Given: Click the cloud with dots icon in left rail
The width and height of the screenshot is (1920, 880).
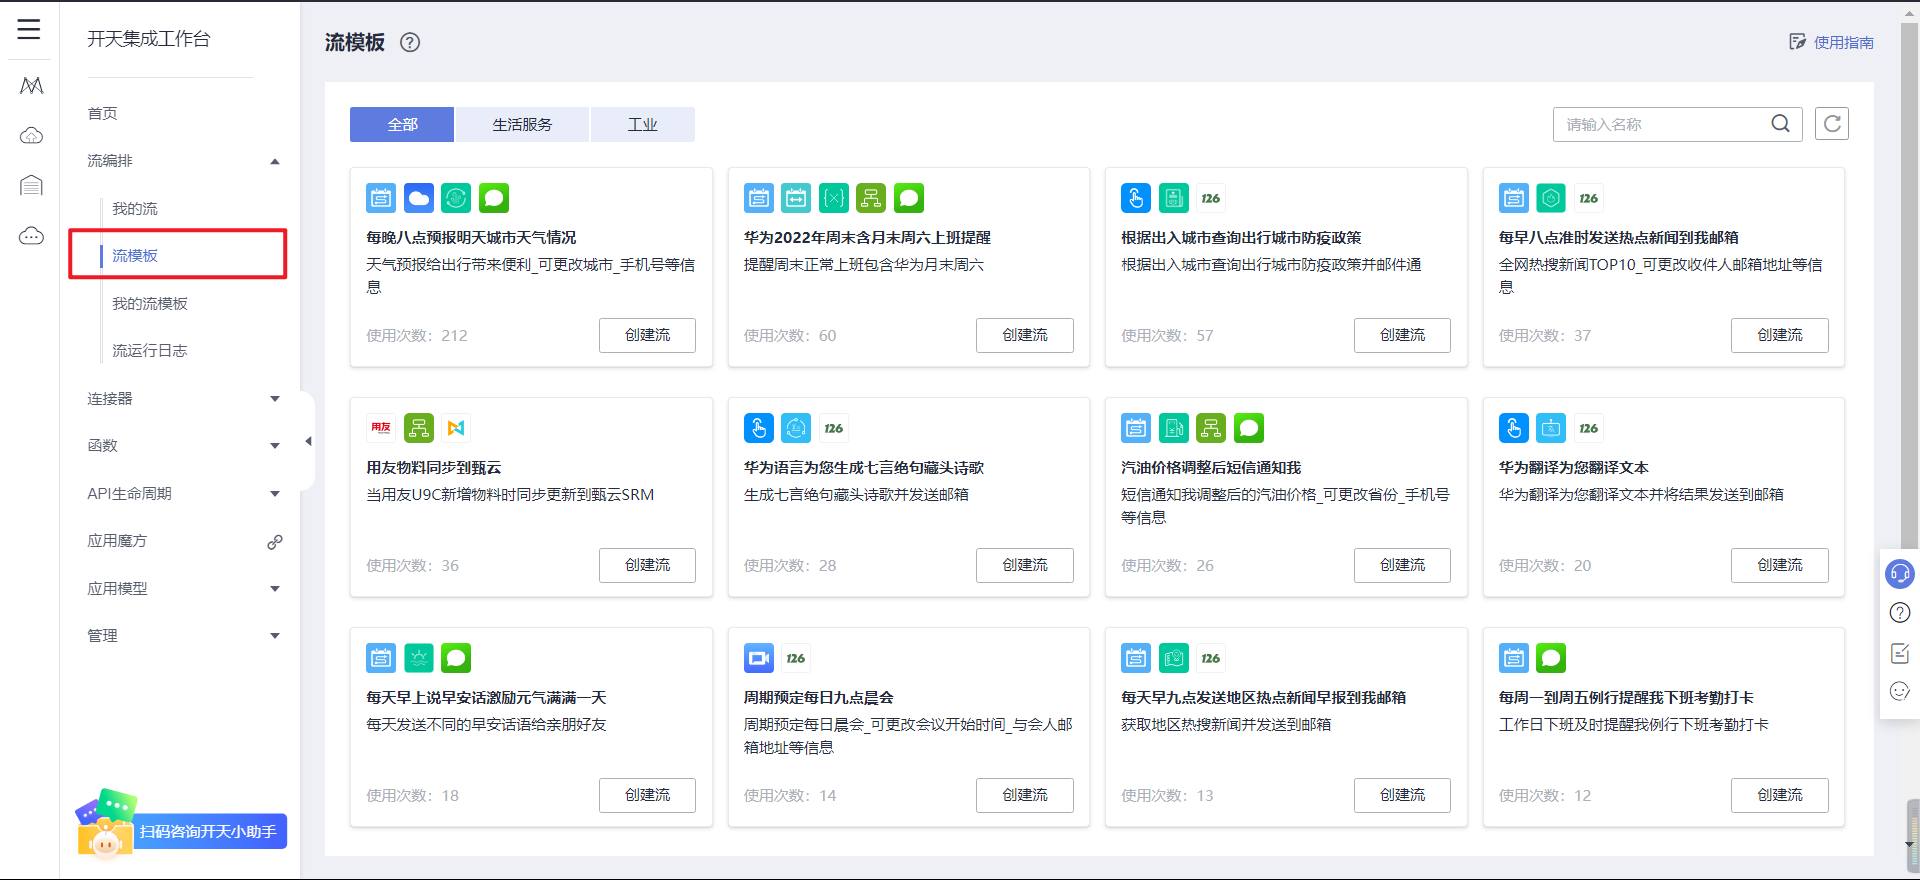Looking at the screenshot, I should pyautogui.click(x=31, y=236).
